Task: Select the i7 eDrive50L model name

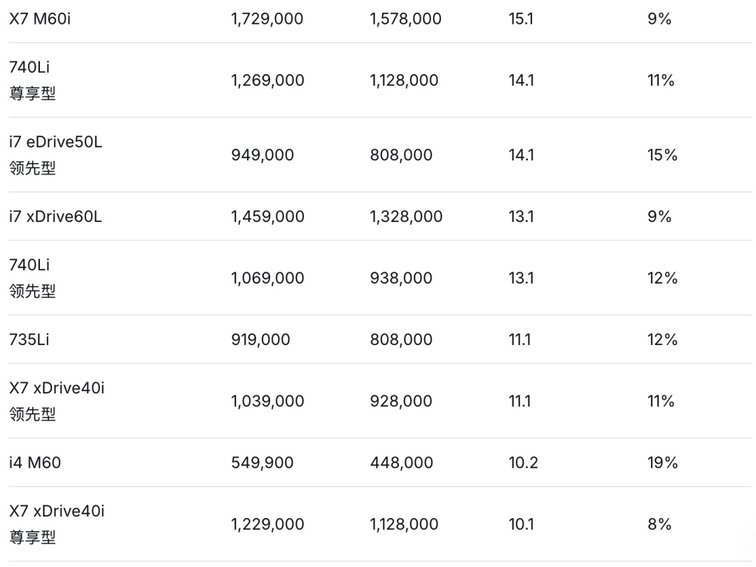Action: pyautogui.click(x=56, y=142)
